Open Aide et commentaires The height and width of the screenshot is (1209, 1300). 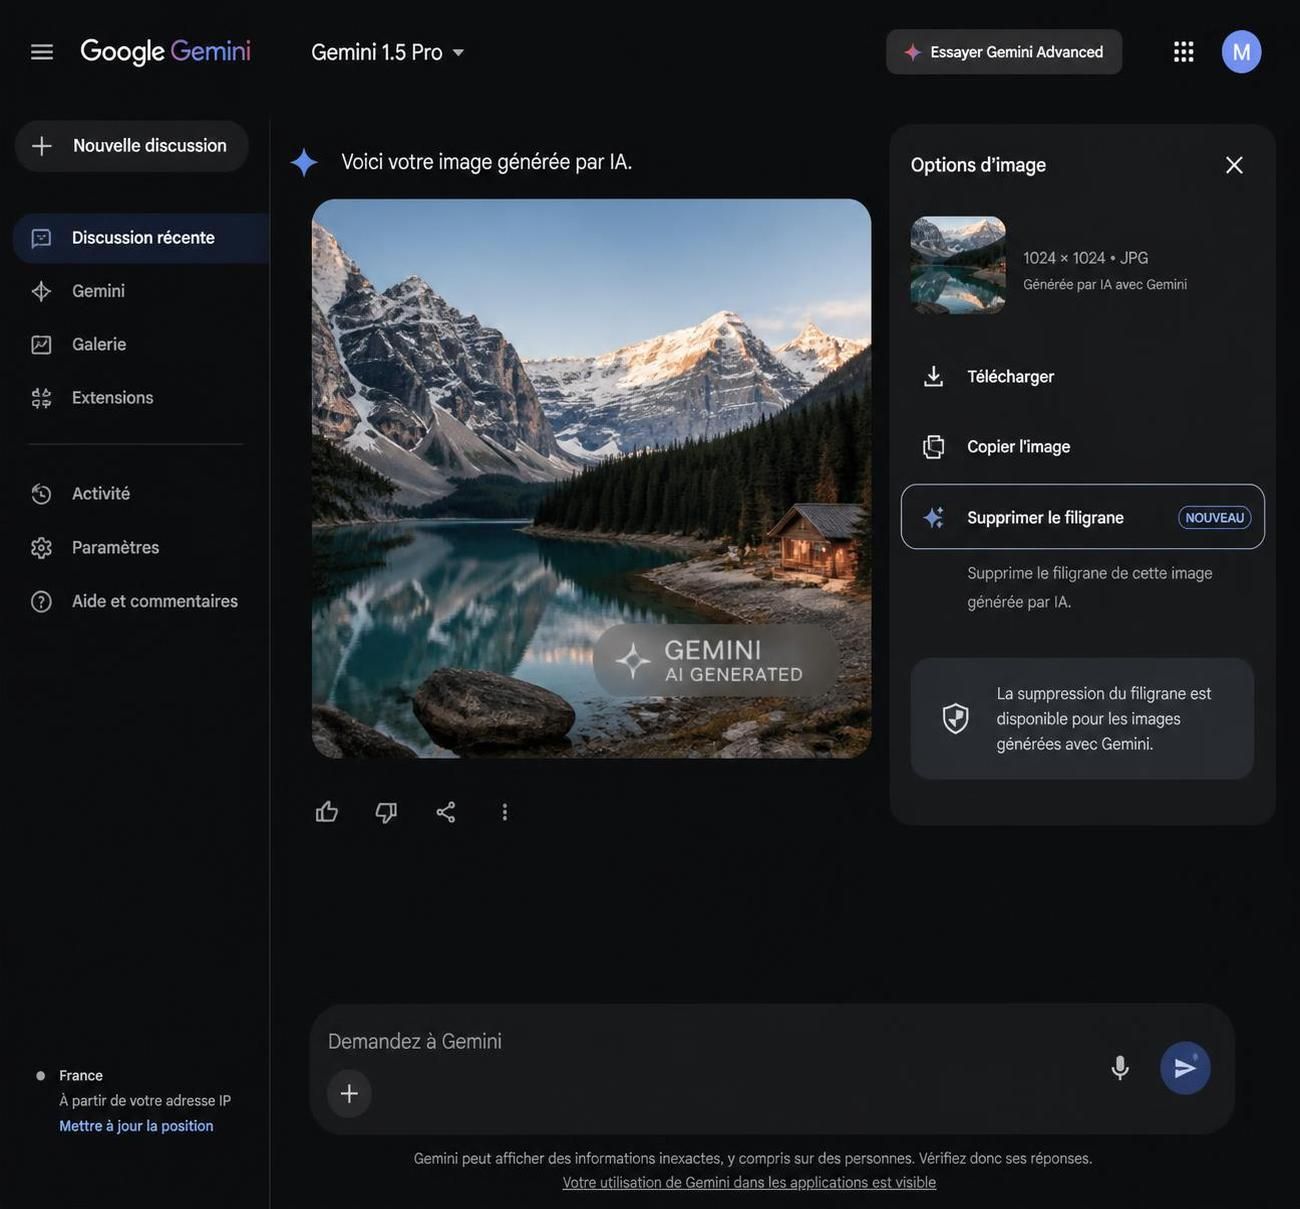tap(155, 601)
